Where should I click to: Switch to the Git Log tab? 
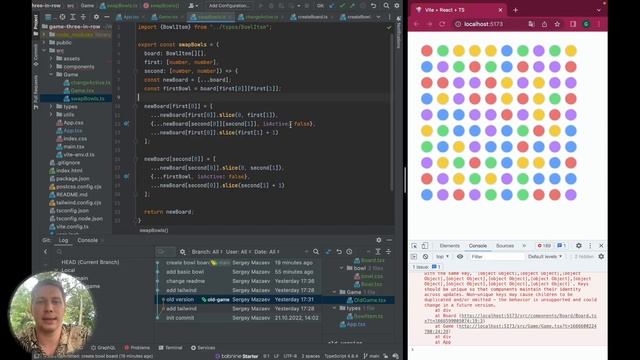[x=63, y=240]
